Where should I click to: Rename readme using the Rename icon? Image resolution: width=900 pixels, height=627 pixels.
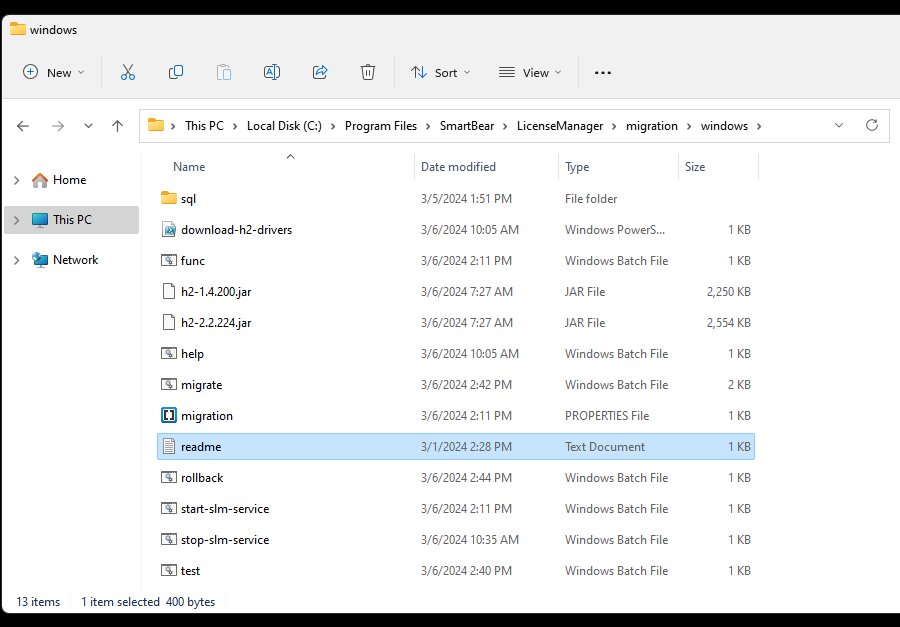coord(271,72)
